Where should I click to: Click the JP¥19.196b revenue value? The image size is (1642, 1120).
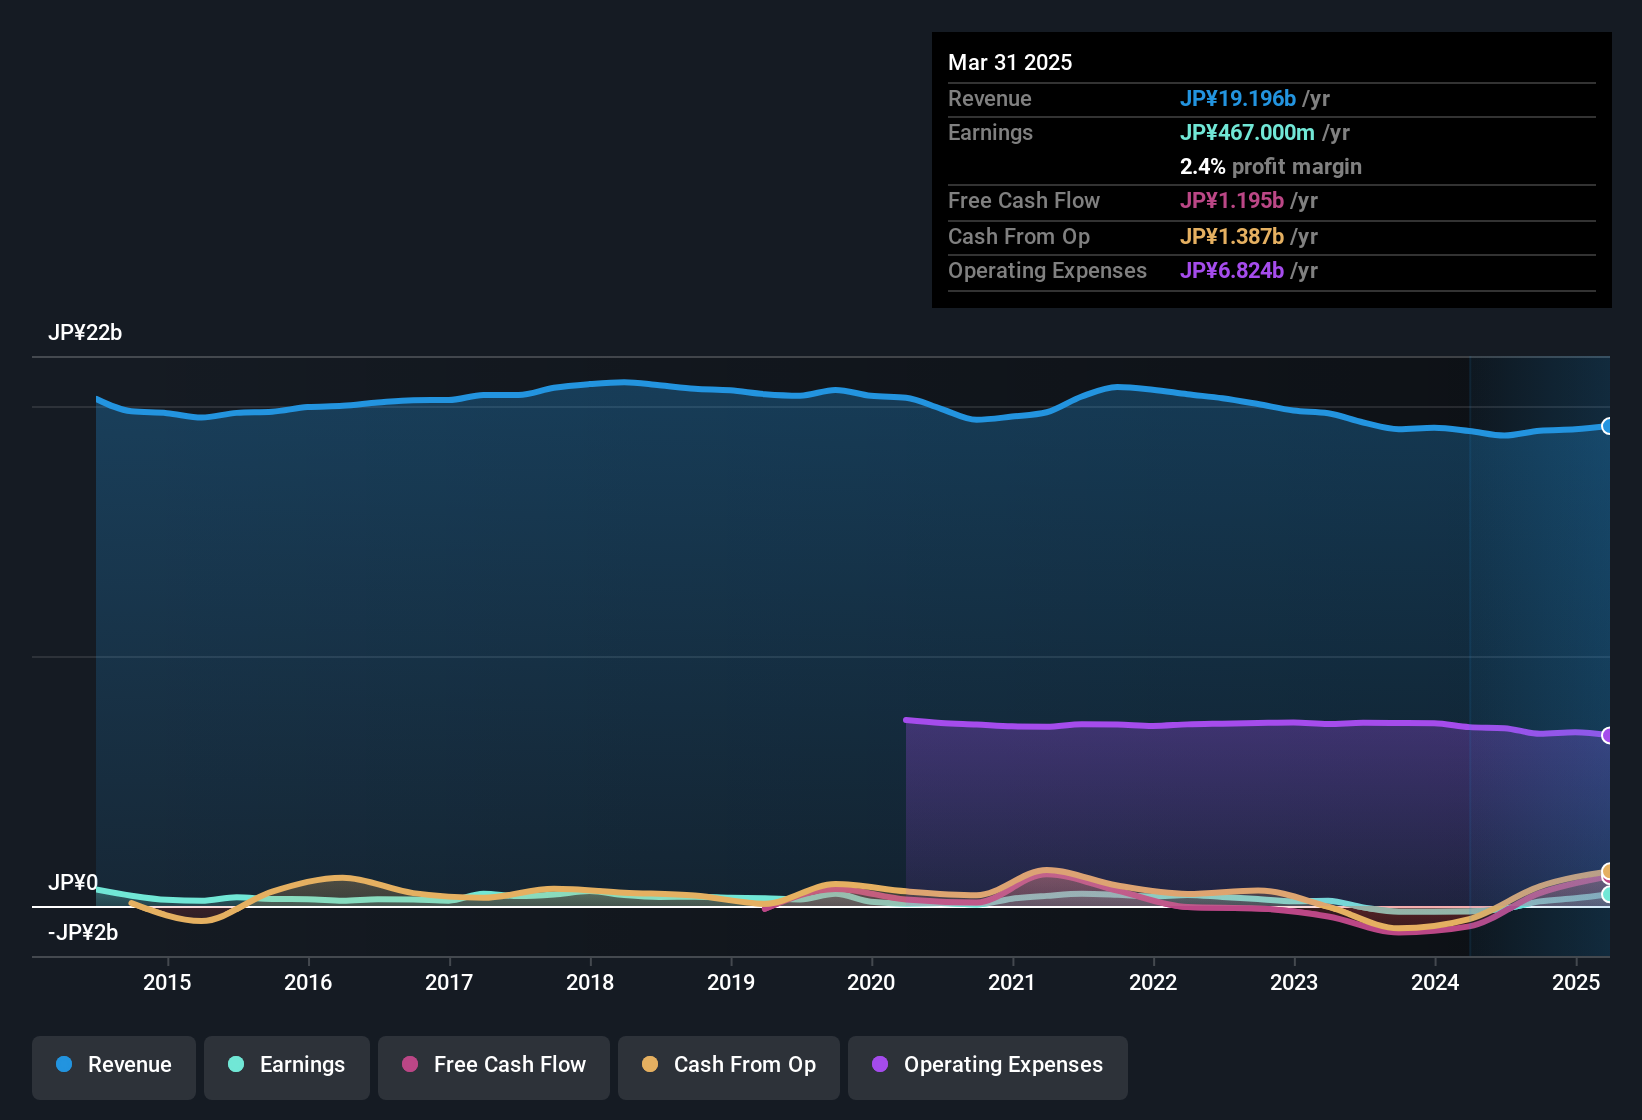click(x=1238, y=98)
